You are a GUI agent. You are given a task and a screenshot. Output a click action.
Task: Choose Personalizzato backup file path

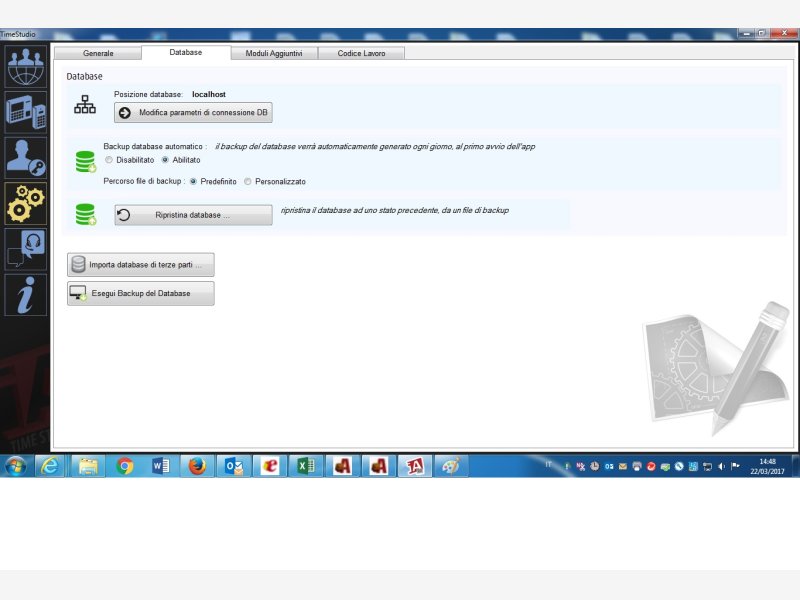248,182
